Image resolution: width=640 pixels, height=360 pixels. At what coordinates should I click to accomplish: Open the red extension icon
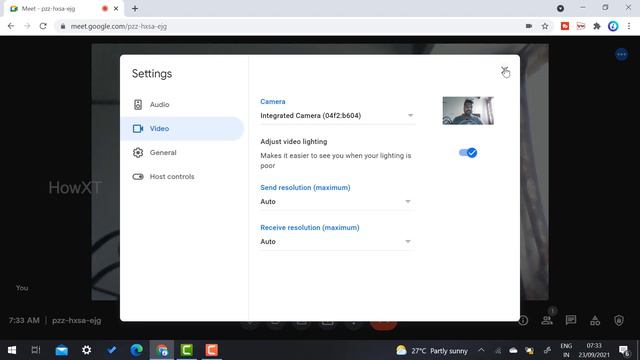(x=565, y=26)
